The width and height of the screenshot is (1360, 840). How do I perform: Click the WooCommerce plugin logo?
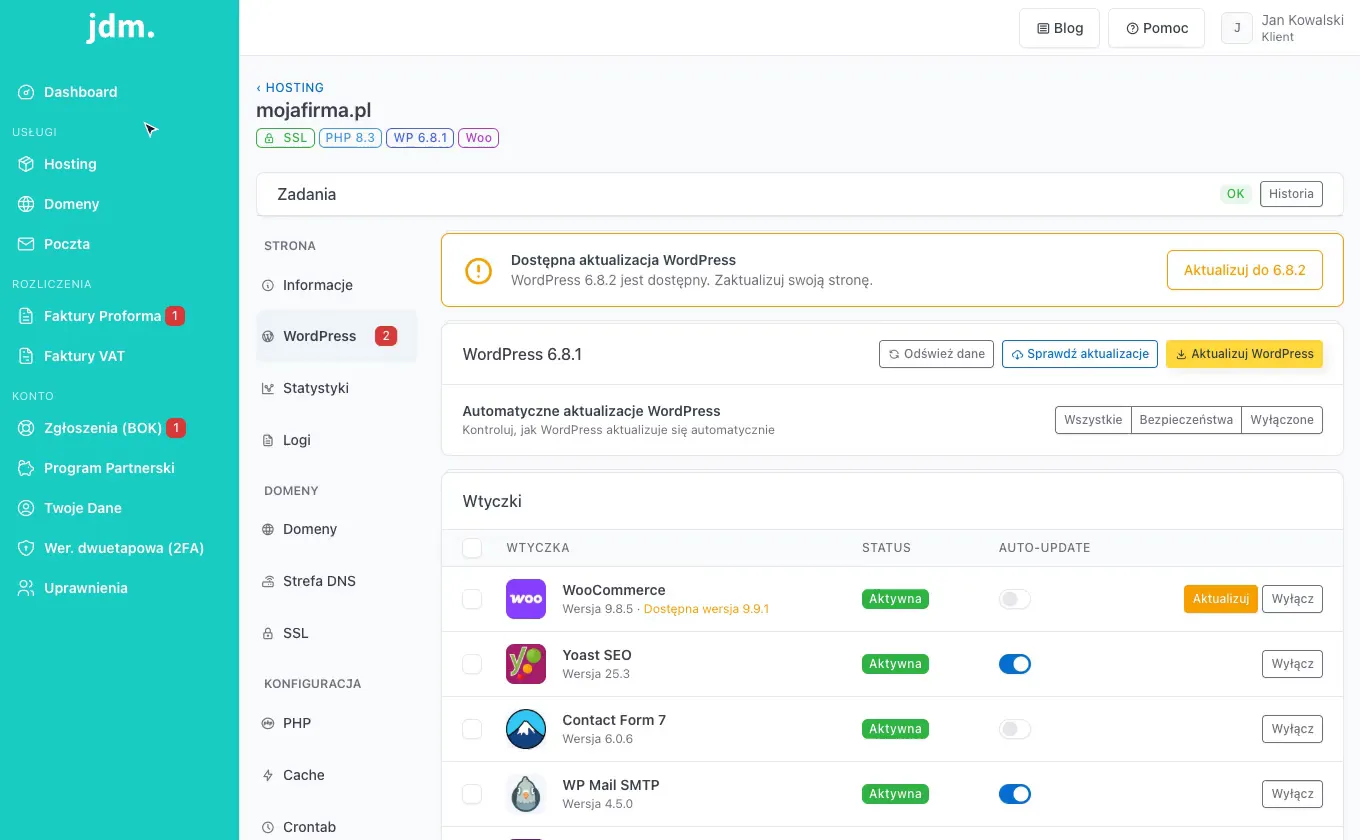(x=526, y=599)
